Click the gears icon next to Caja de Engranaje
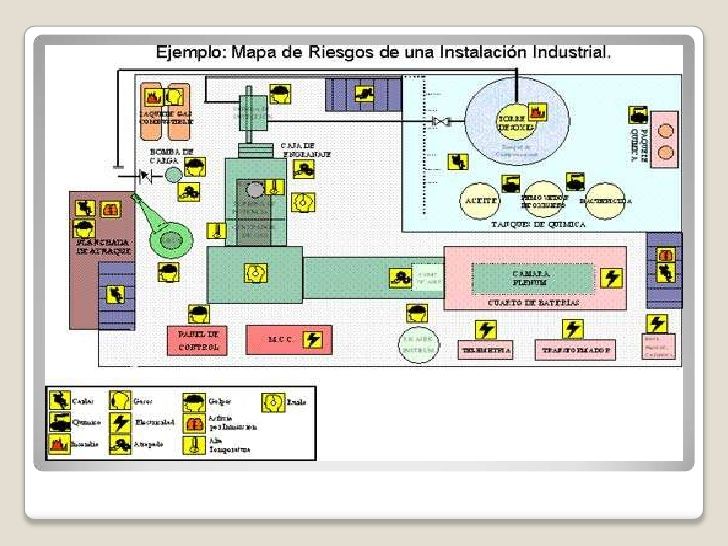This screenshot has width=728, height=546. (304, 169)
